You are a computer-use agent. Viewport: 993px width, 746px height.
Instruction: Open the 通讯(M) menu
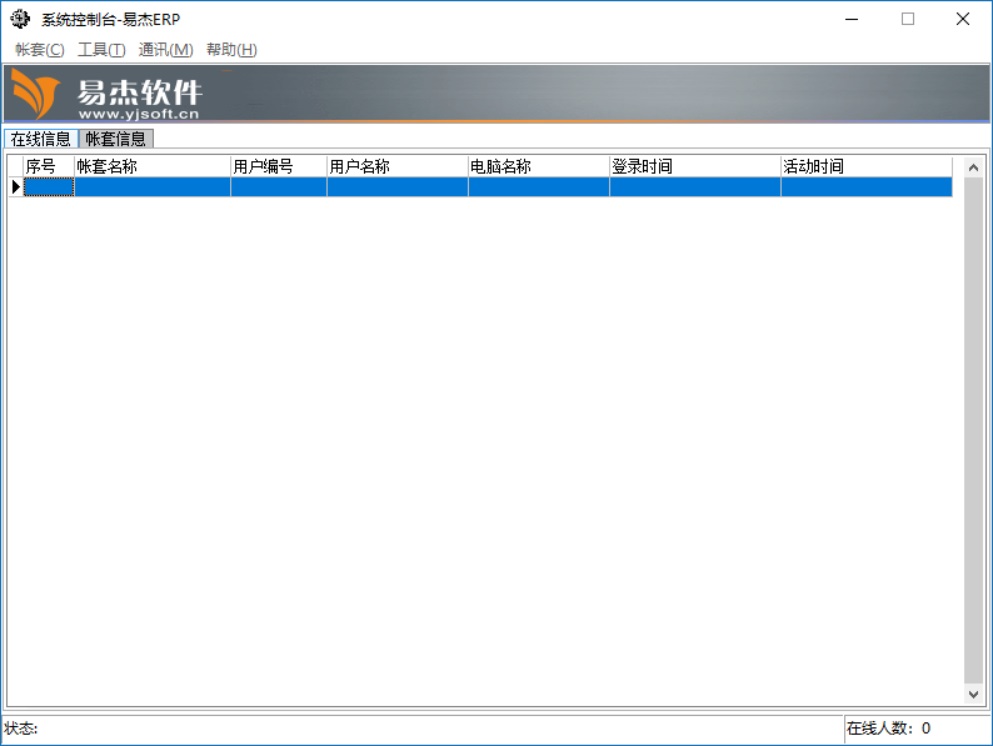[165, 50]
